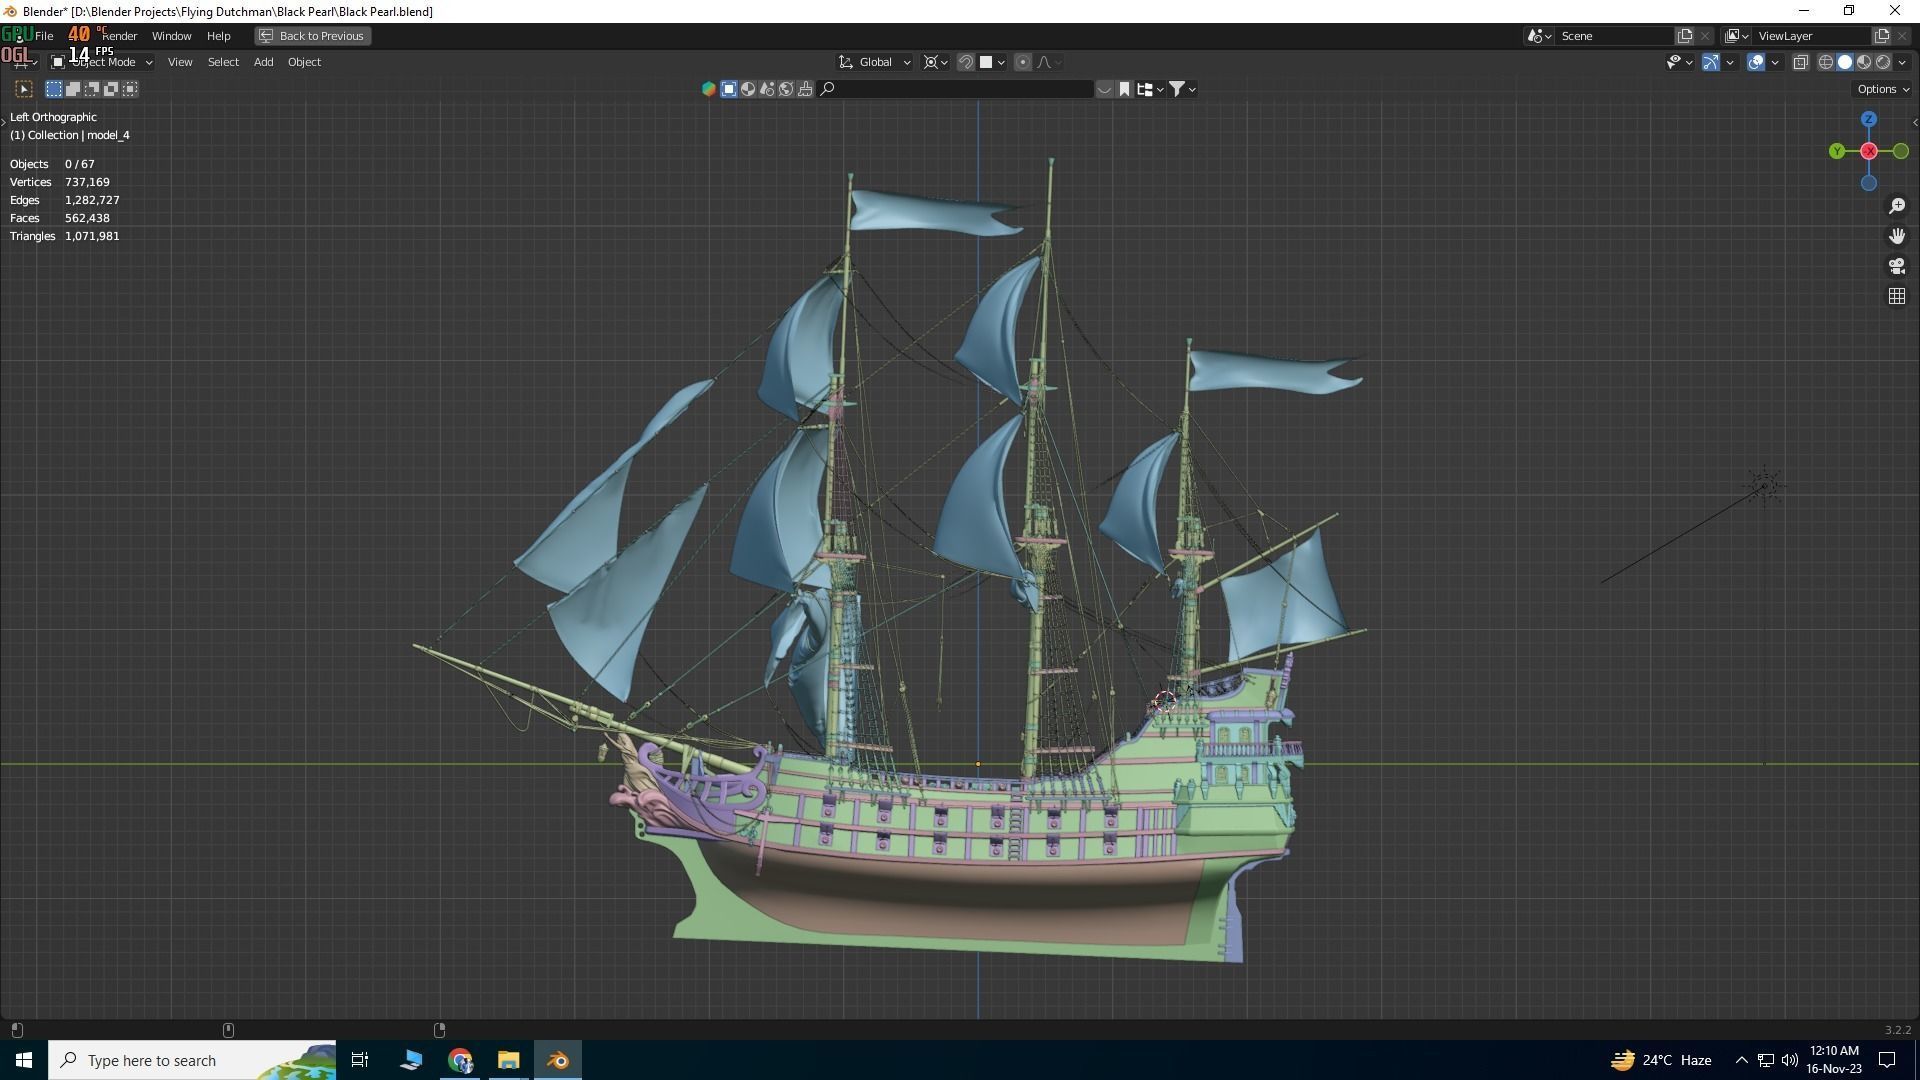Open the display mode hierarchy dropdown
Viewport: 1920px width, 1080px height.
[x=1150, y=89]
